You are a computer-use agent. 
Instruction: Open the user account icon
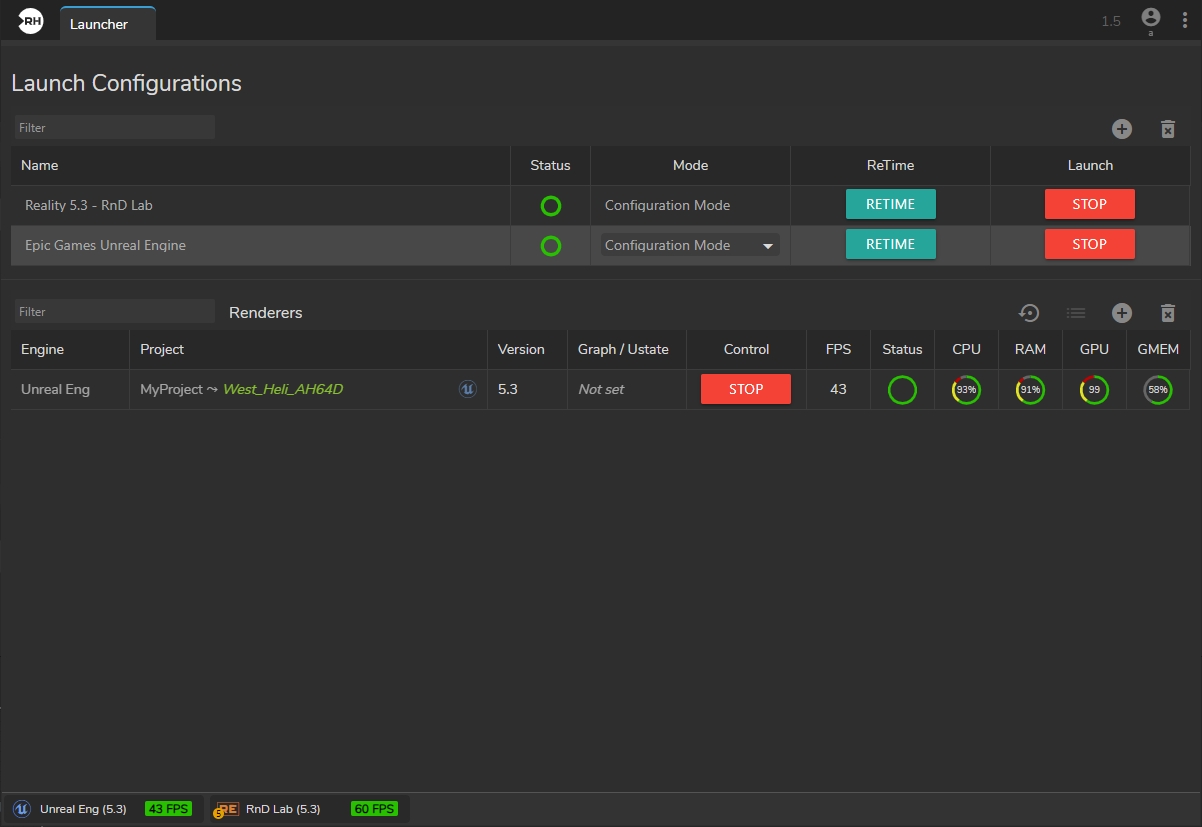(1150, 18)
